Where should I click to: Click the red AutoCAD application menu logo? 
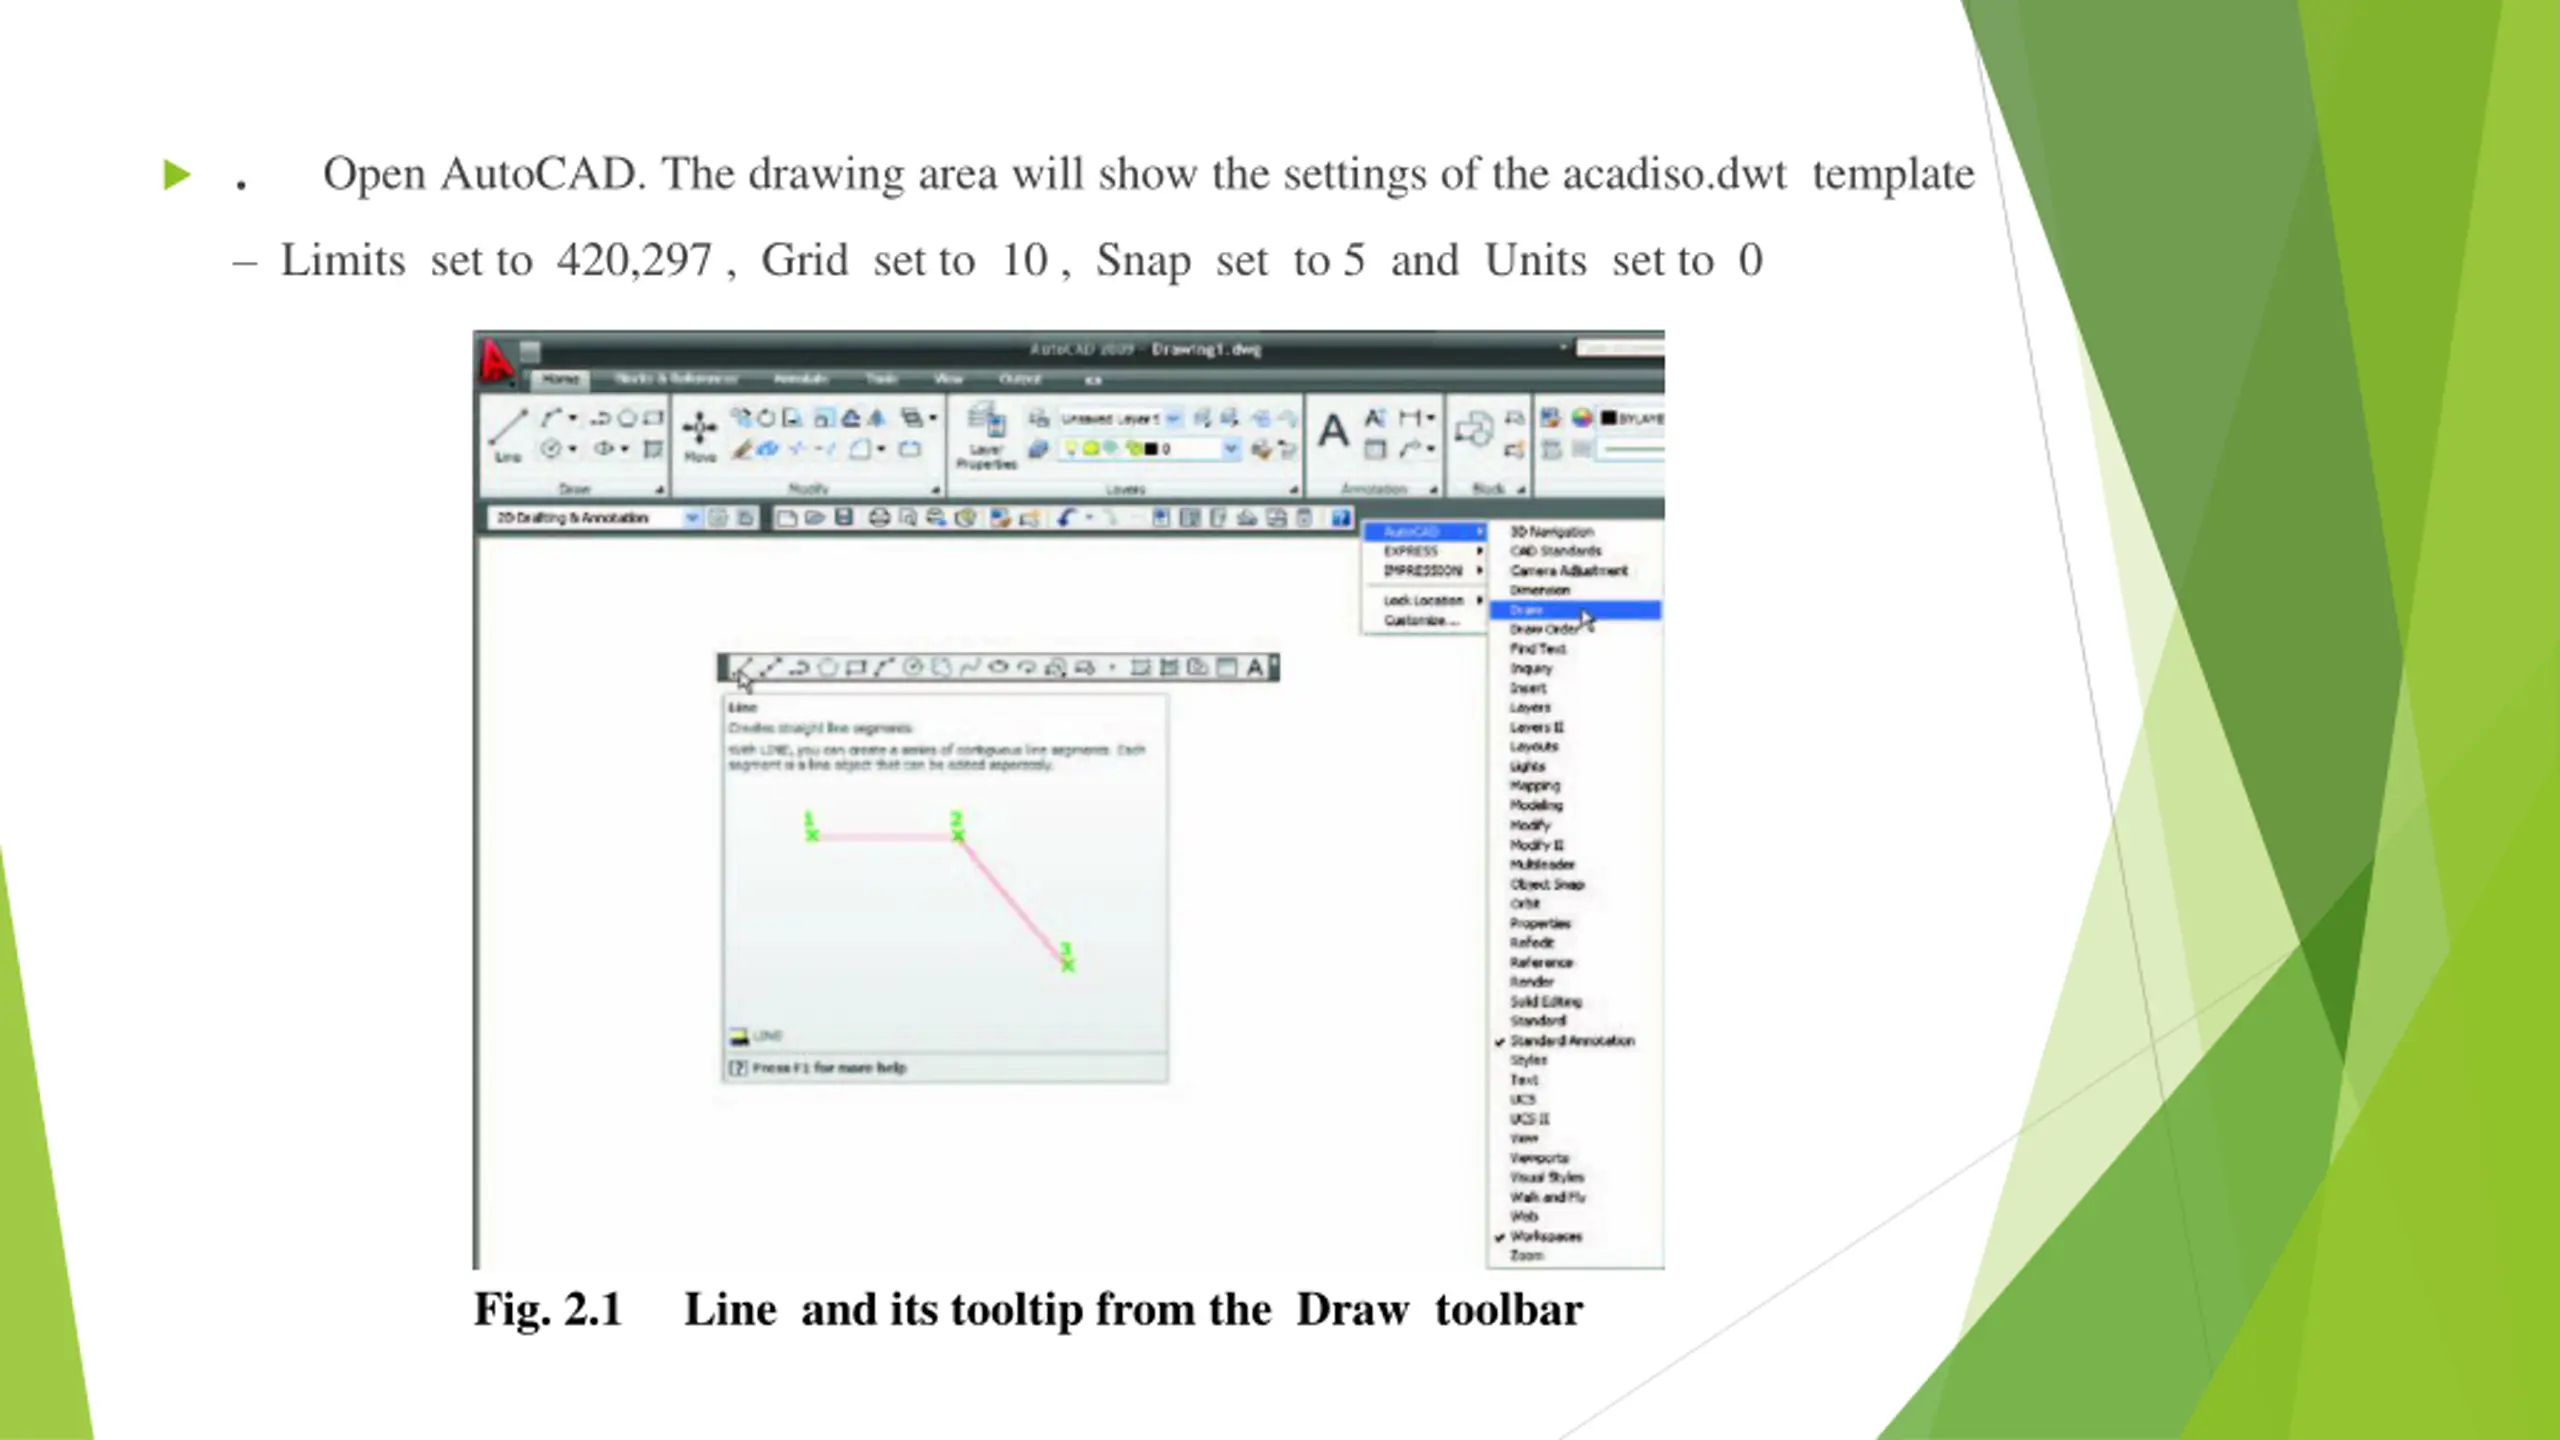(496, 361)
